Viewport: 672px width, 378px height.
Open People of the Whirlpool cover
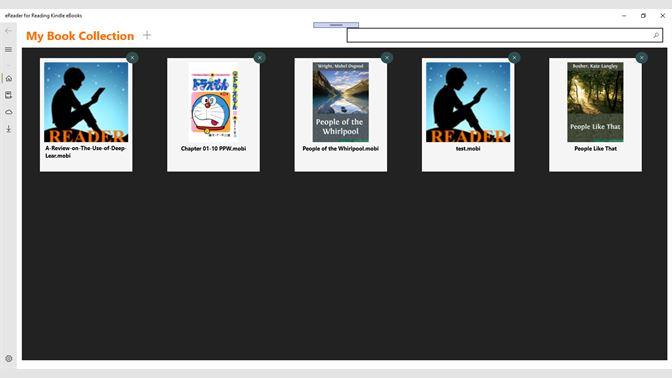click(341, 102)
